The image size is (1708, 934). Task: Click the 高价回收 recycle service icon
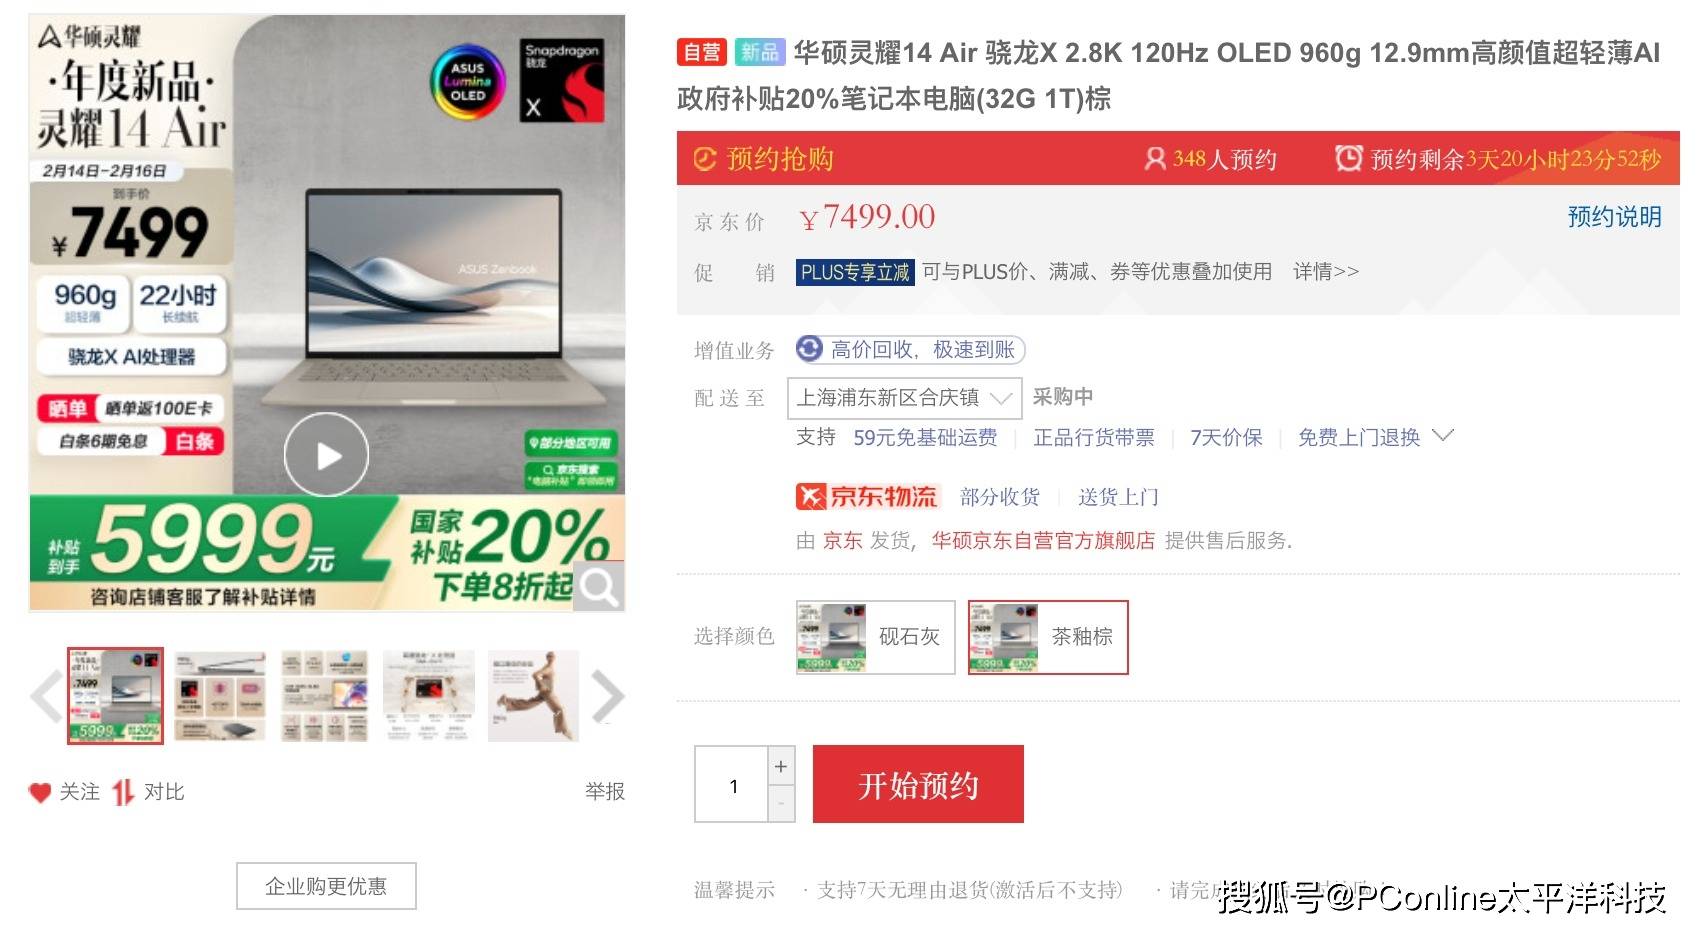[x=809, y=349]
